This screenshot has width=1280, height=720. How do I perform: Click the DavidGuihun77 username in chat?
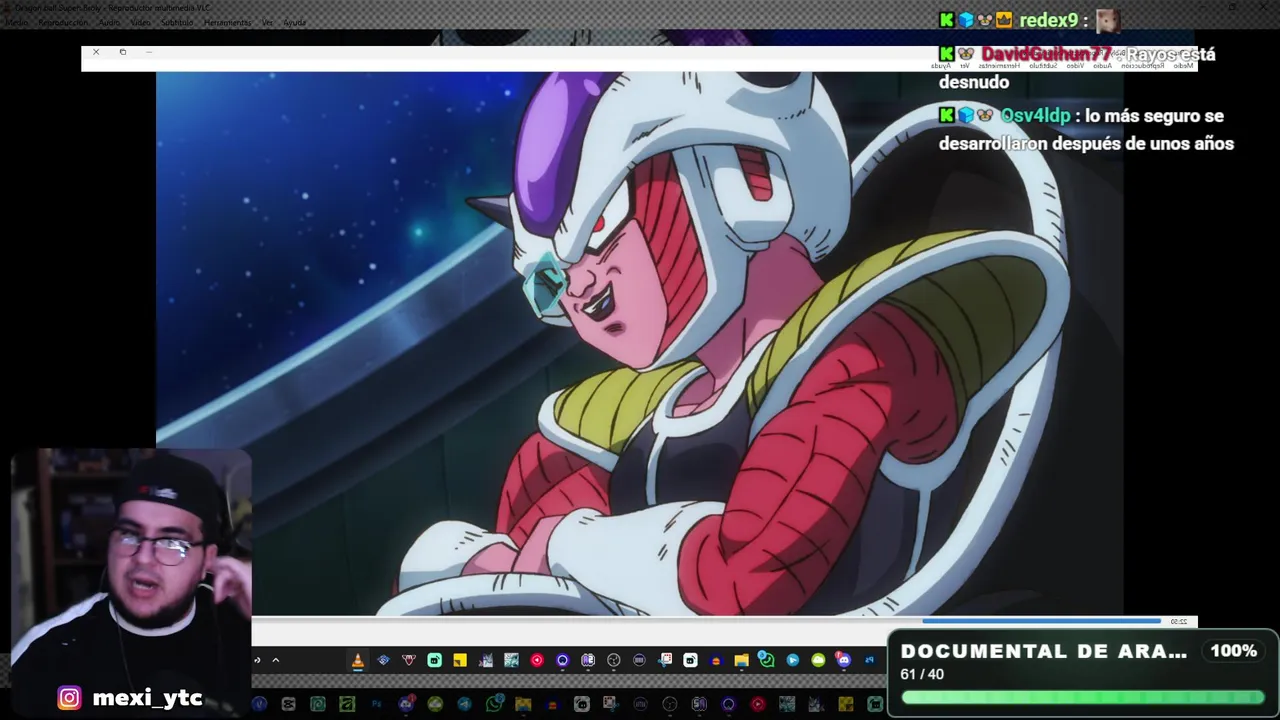pos(1046,54)
